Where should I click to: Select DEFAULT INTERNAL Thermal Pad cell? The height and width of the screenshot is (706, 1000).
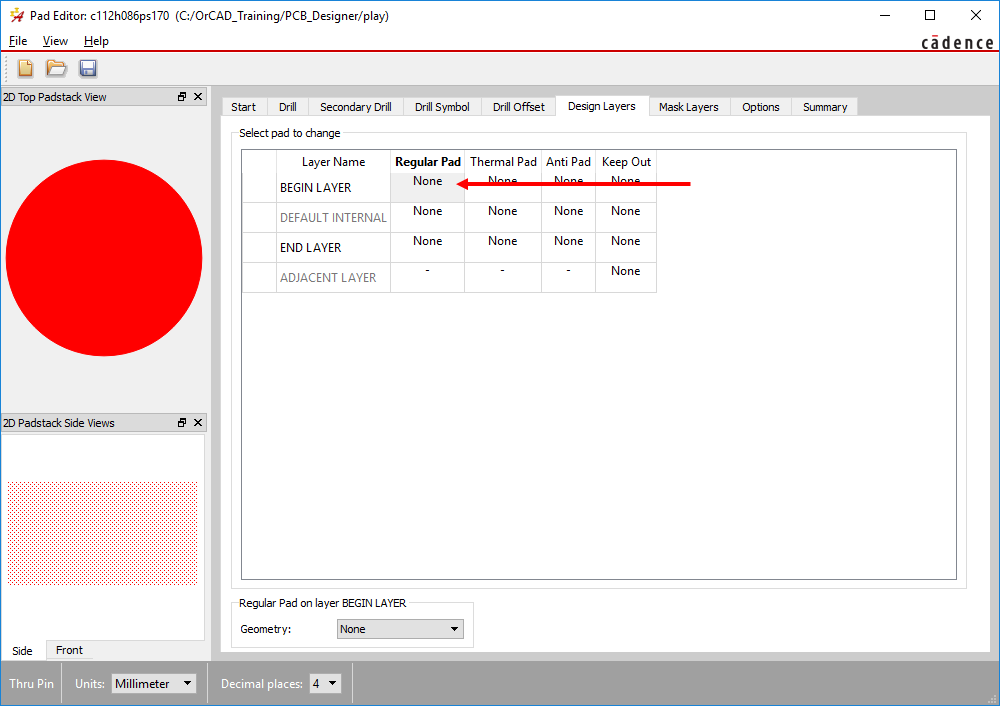(503, 217)
